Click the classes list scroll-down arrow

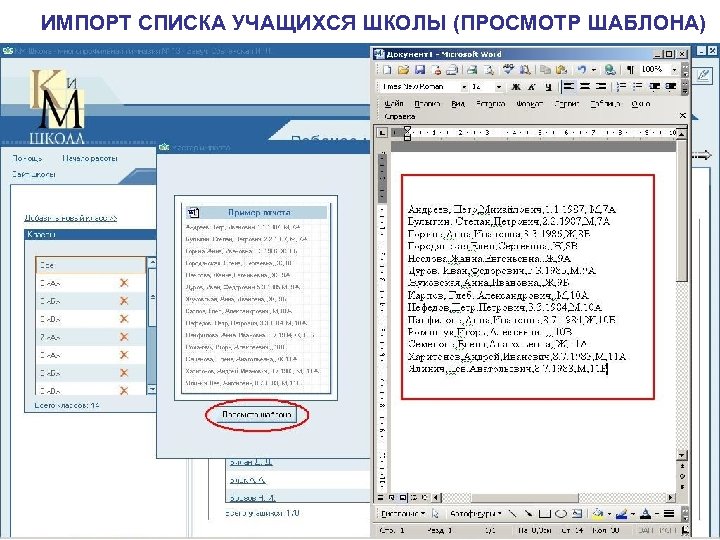pos(152,389)
